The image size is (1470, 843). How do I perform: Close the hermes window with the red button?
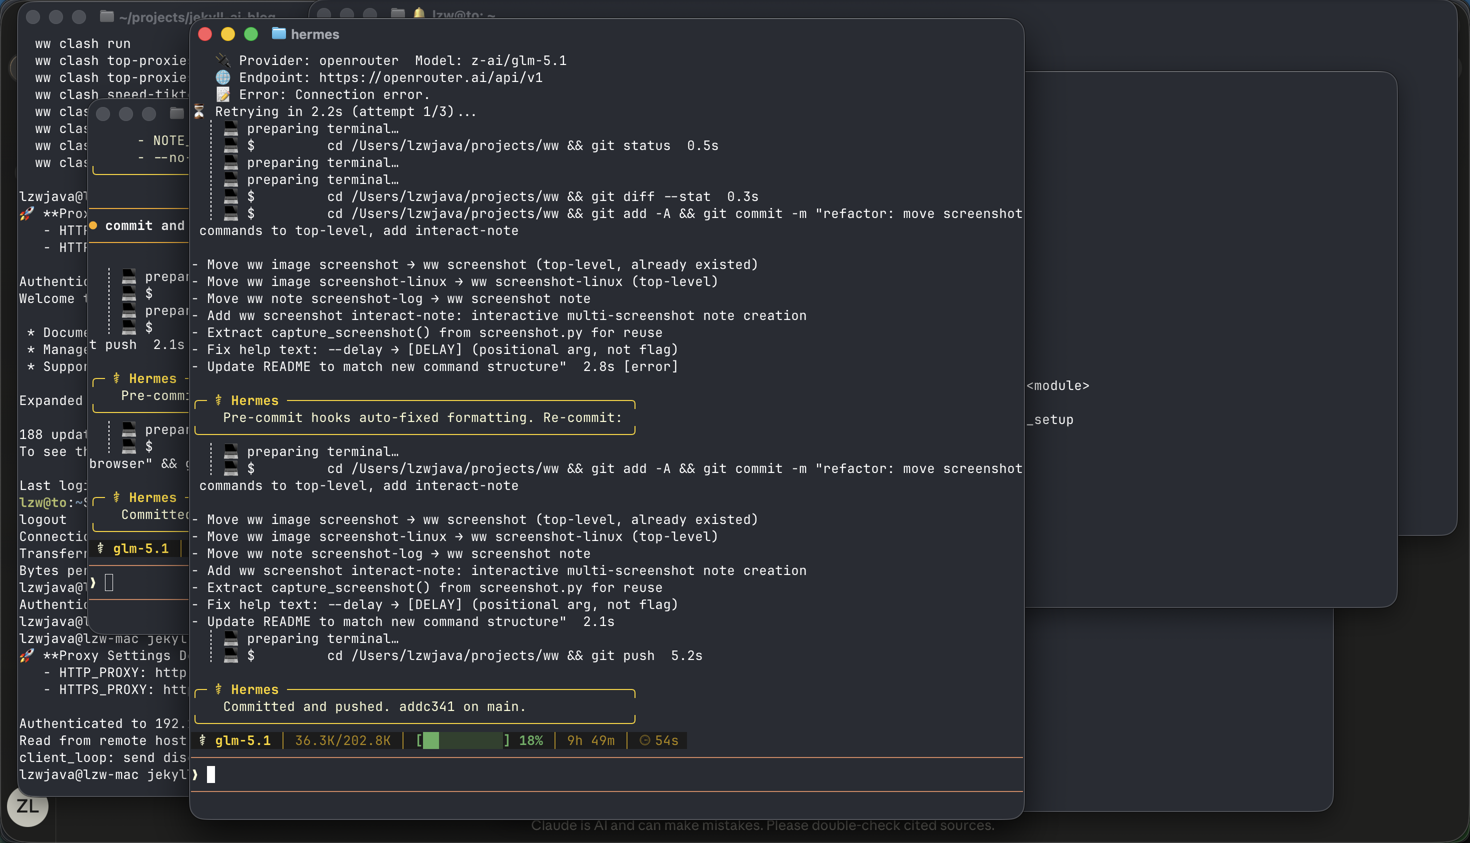tap(205, 34)
